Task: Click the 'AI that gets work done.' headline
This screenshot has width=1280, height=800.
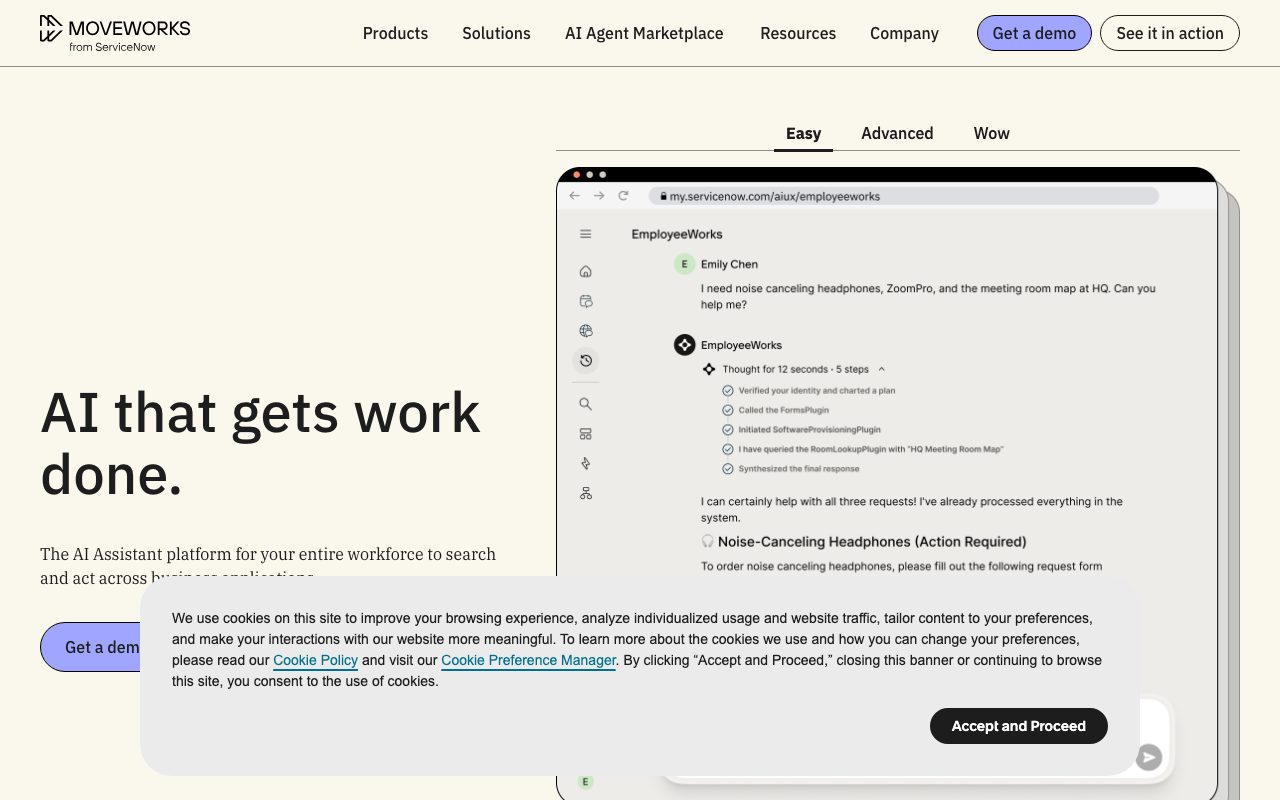Action: tap(260, 442)
